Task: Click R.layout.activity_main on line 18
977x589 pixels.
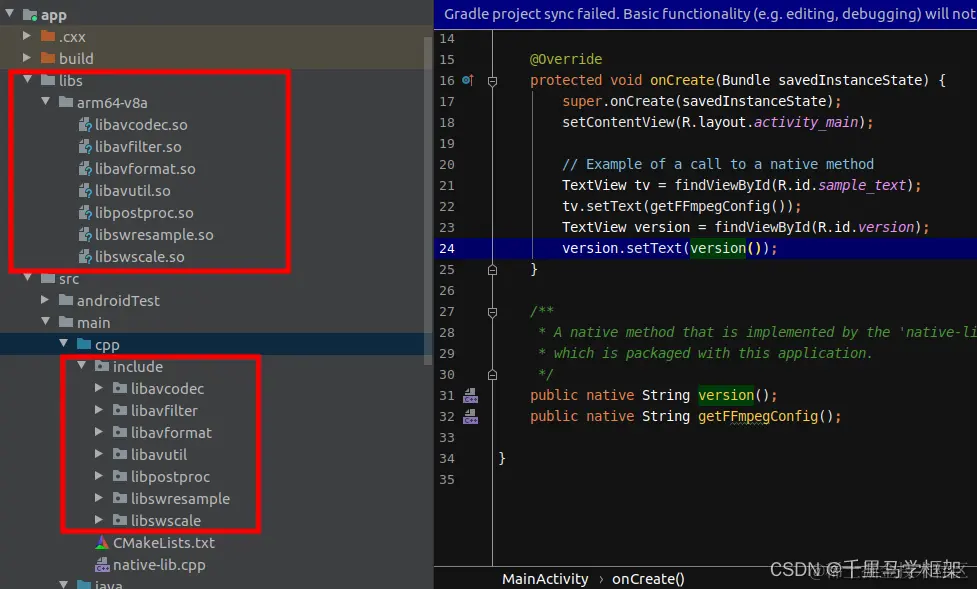Action: 770,122
